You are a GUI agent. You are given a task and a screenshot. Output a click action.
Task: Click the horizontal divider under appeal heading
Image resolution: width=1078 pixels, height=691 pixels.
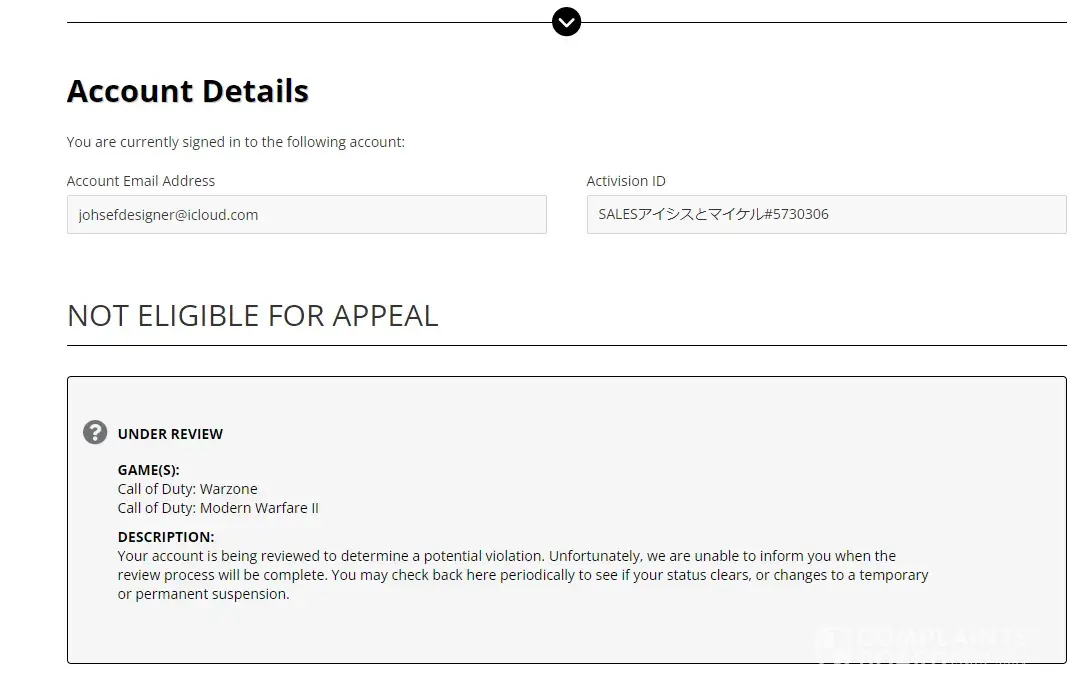pos(566,345)
